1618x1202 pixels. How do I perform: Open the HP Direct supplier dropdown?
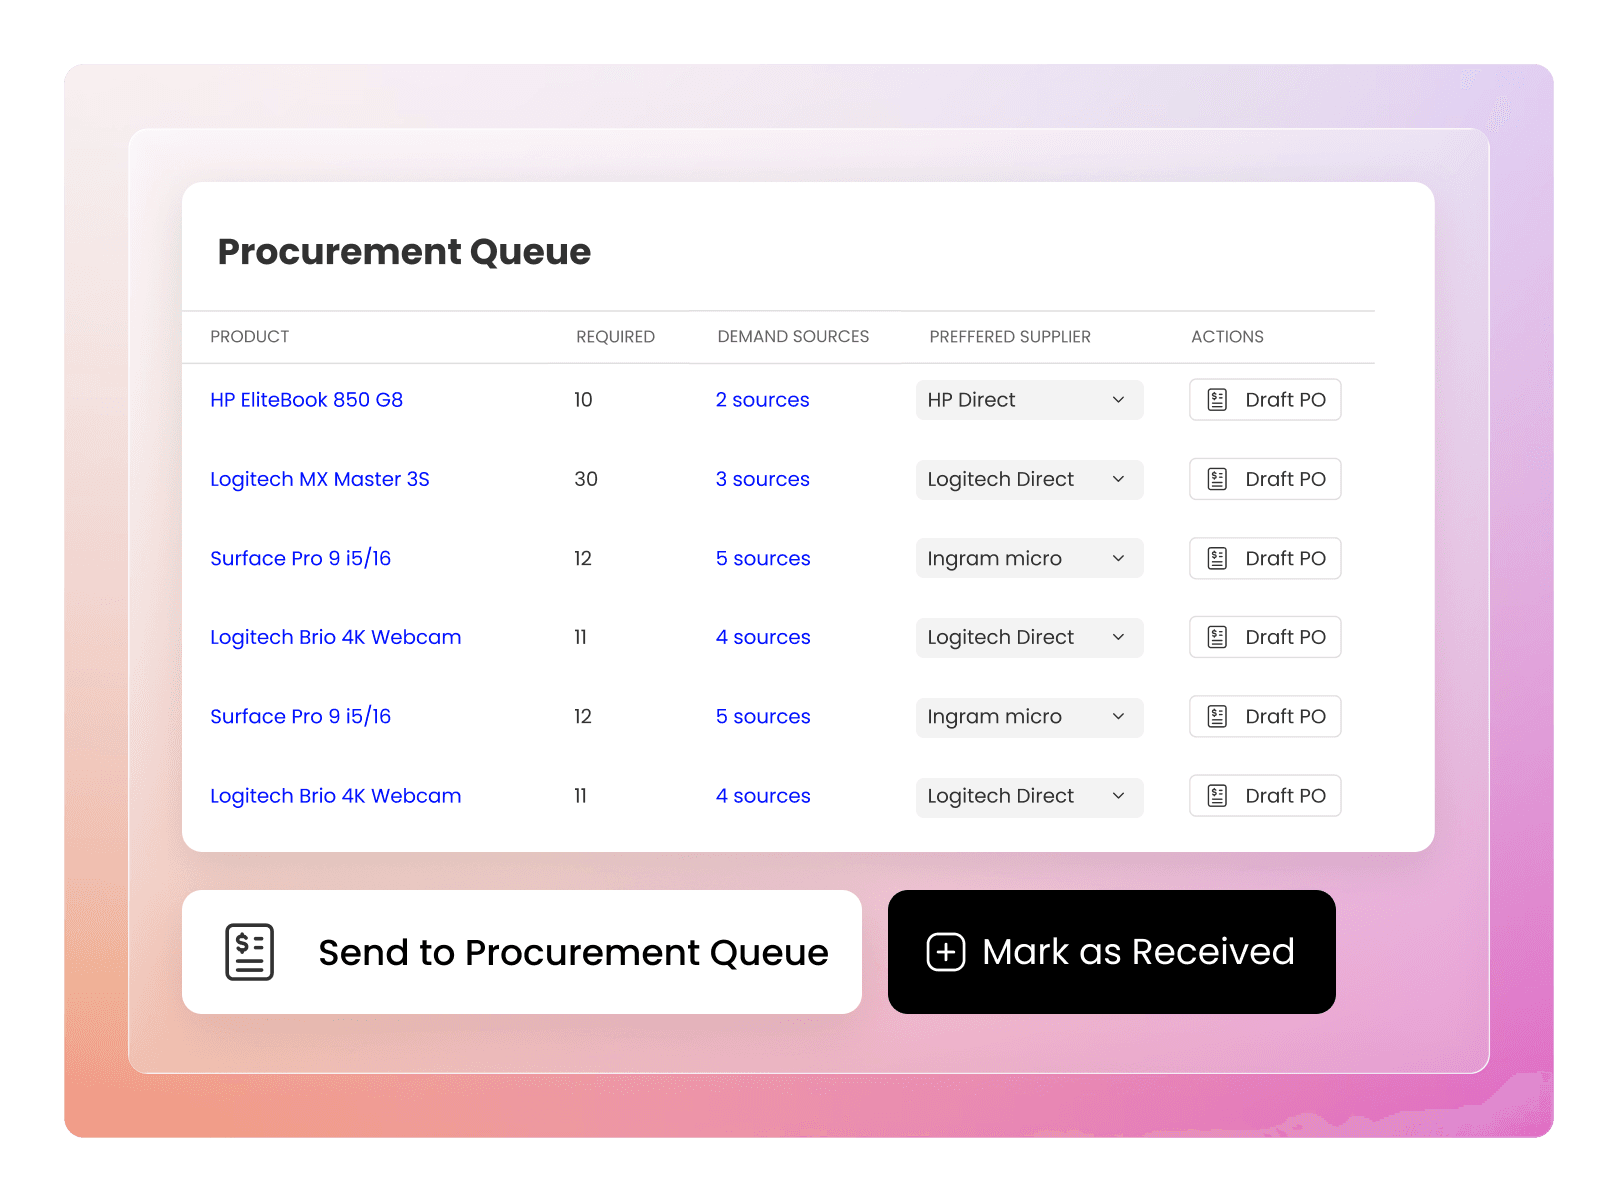click(1029, 400)
